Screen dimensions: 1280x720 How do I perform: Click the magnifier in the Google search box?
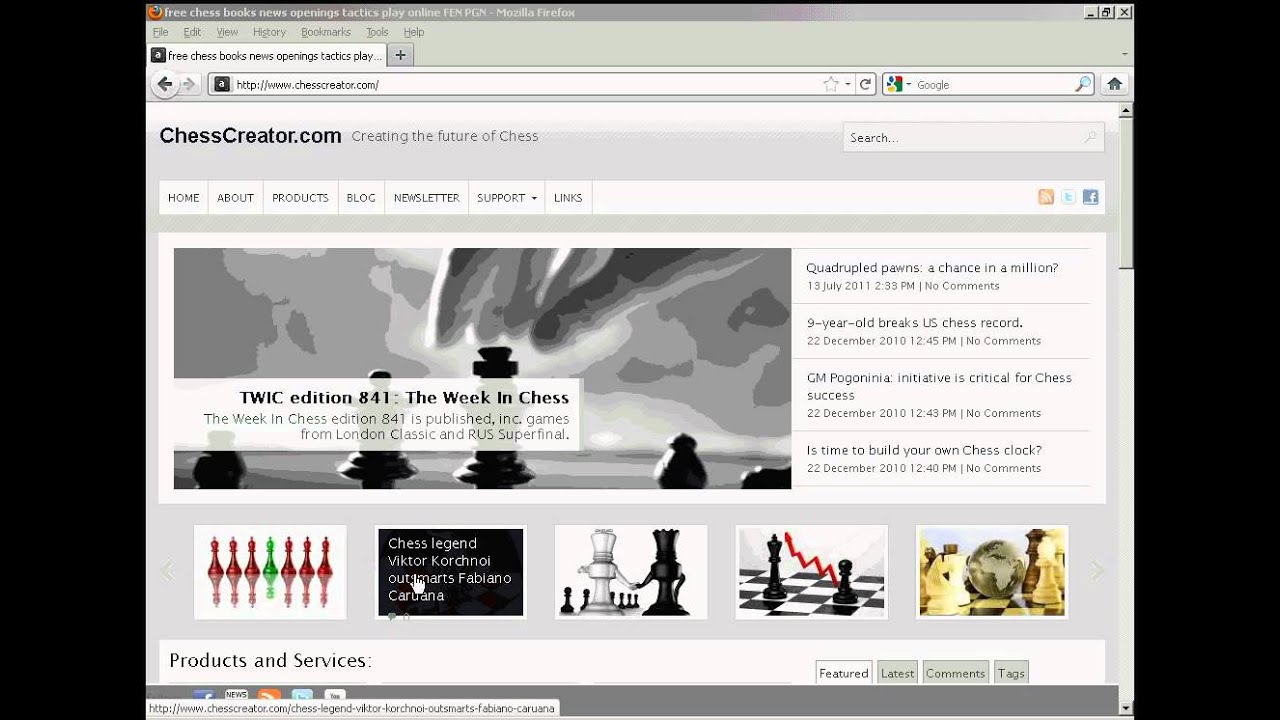point(1083,85)
